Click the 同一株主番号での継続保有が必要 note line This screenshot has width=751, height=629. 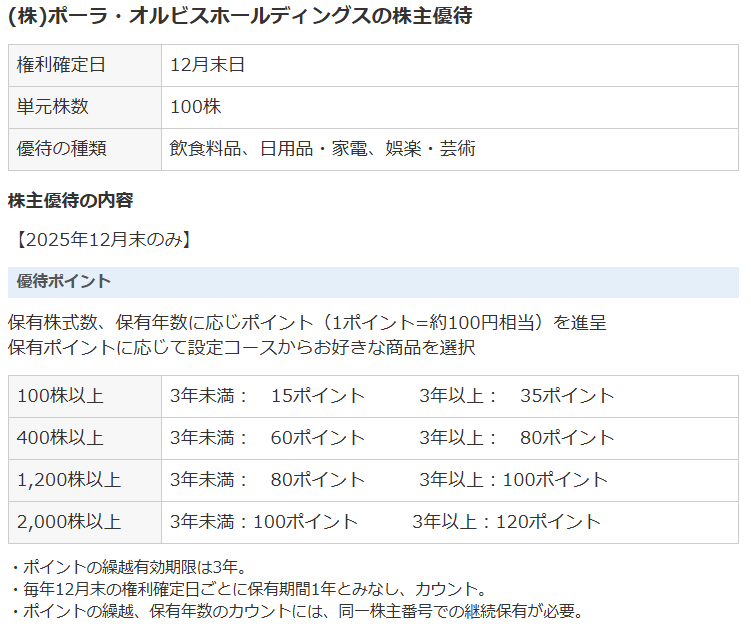pos(294,611)
